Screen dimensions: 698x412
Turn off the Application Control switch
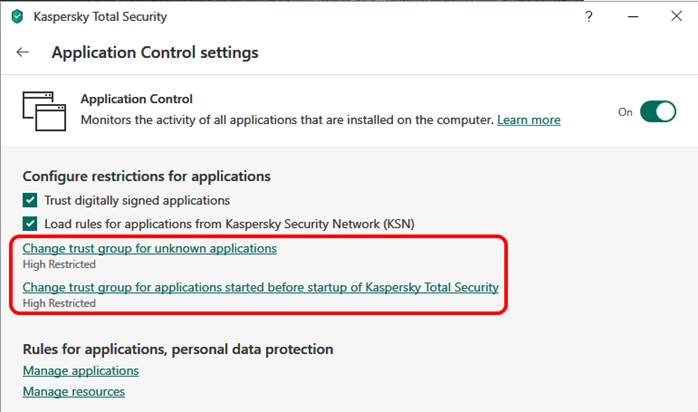658,111
